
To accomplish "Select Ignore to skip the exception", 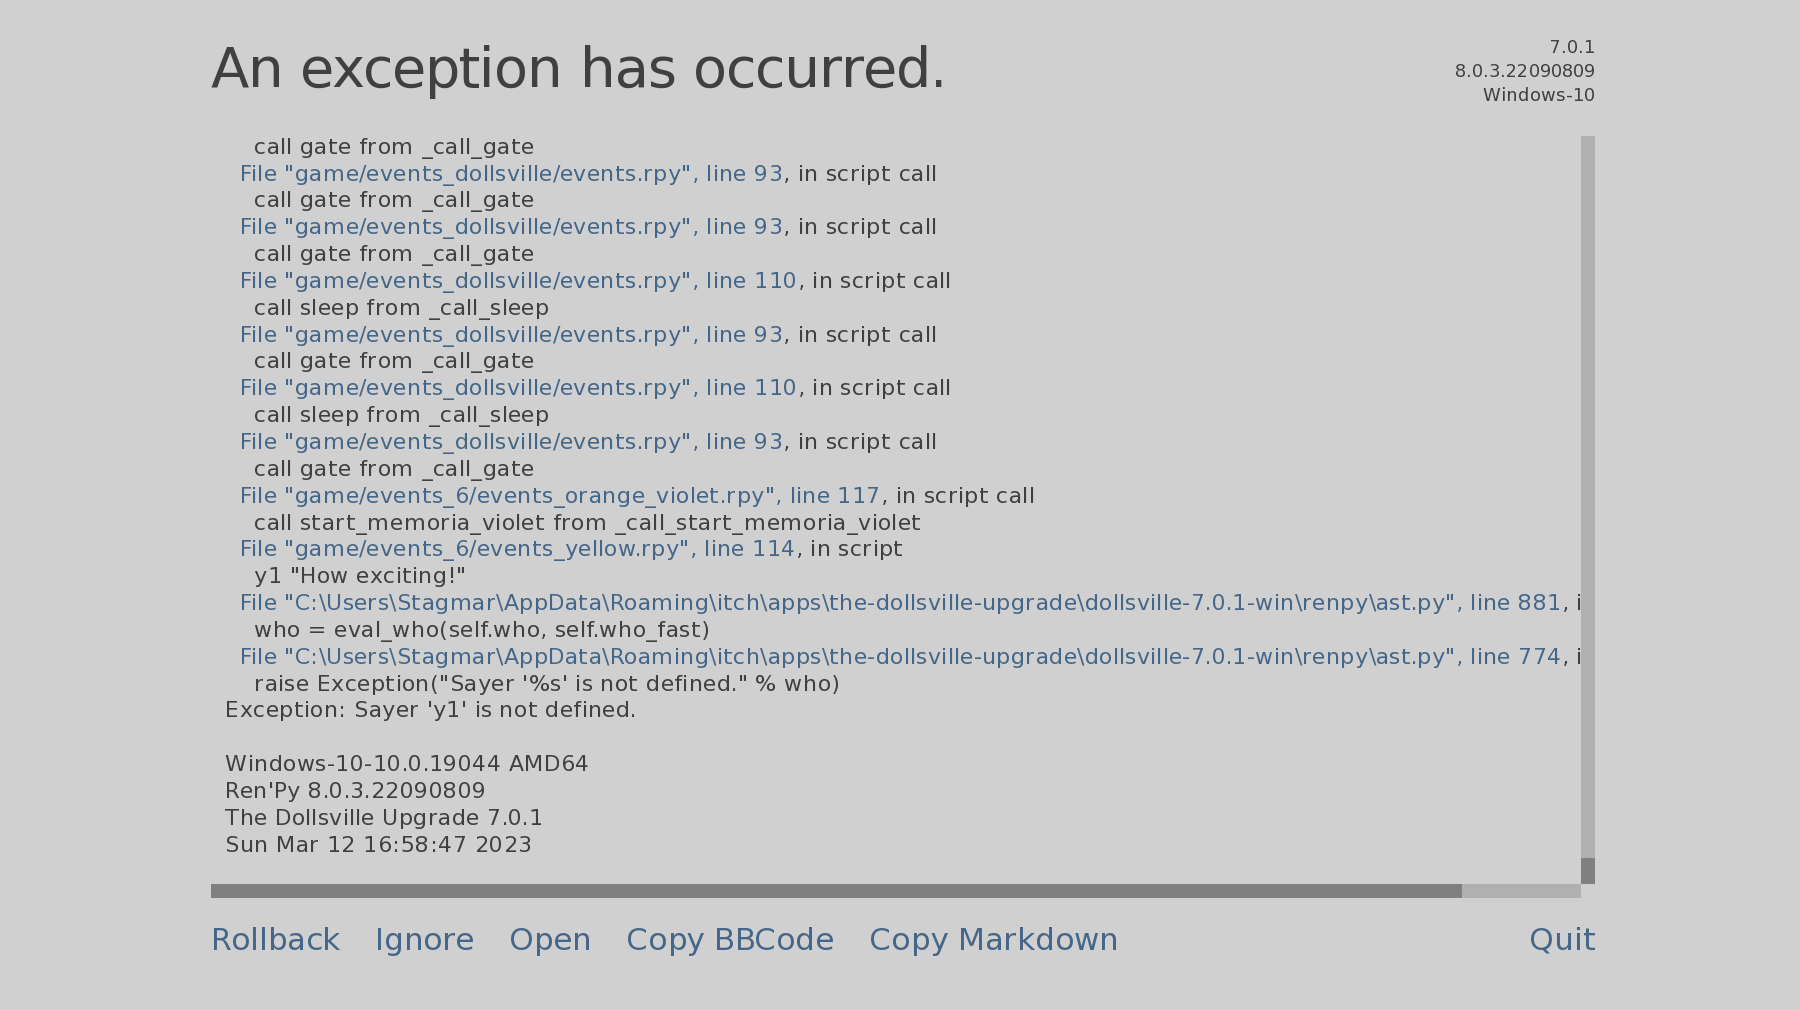I will (424, 940).
